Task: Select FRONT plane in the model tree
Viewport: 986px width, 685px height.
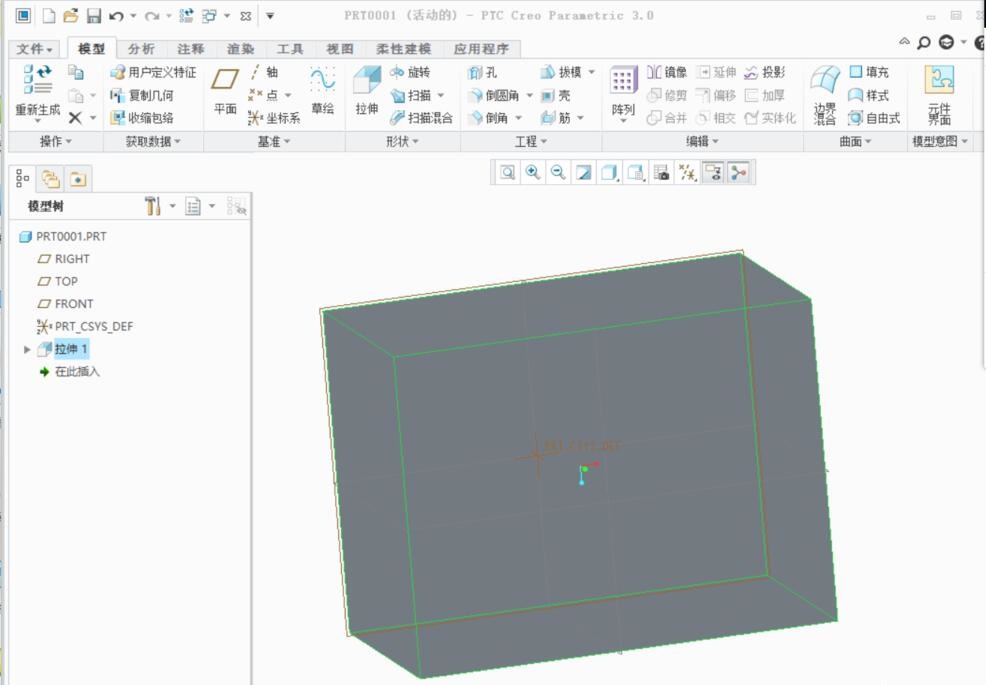Action: tap(65, 303)
